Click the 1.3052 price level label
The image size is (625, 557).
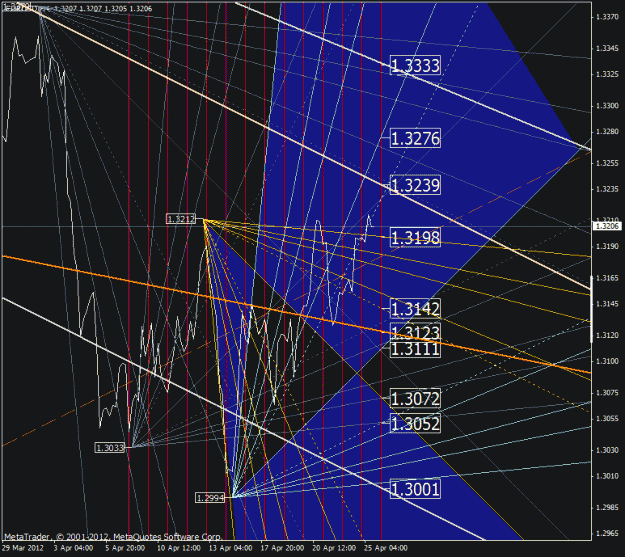pyautogui.click(x=415, y=423)
